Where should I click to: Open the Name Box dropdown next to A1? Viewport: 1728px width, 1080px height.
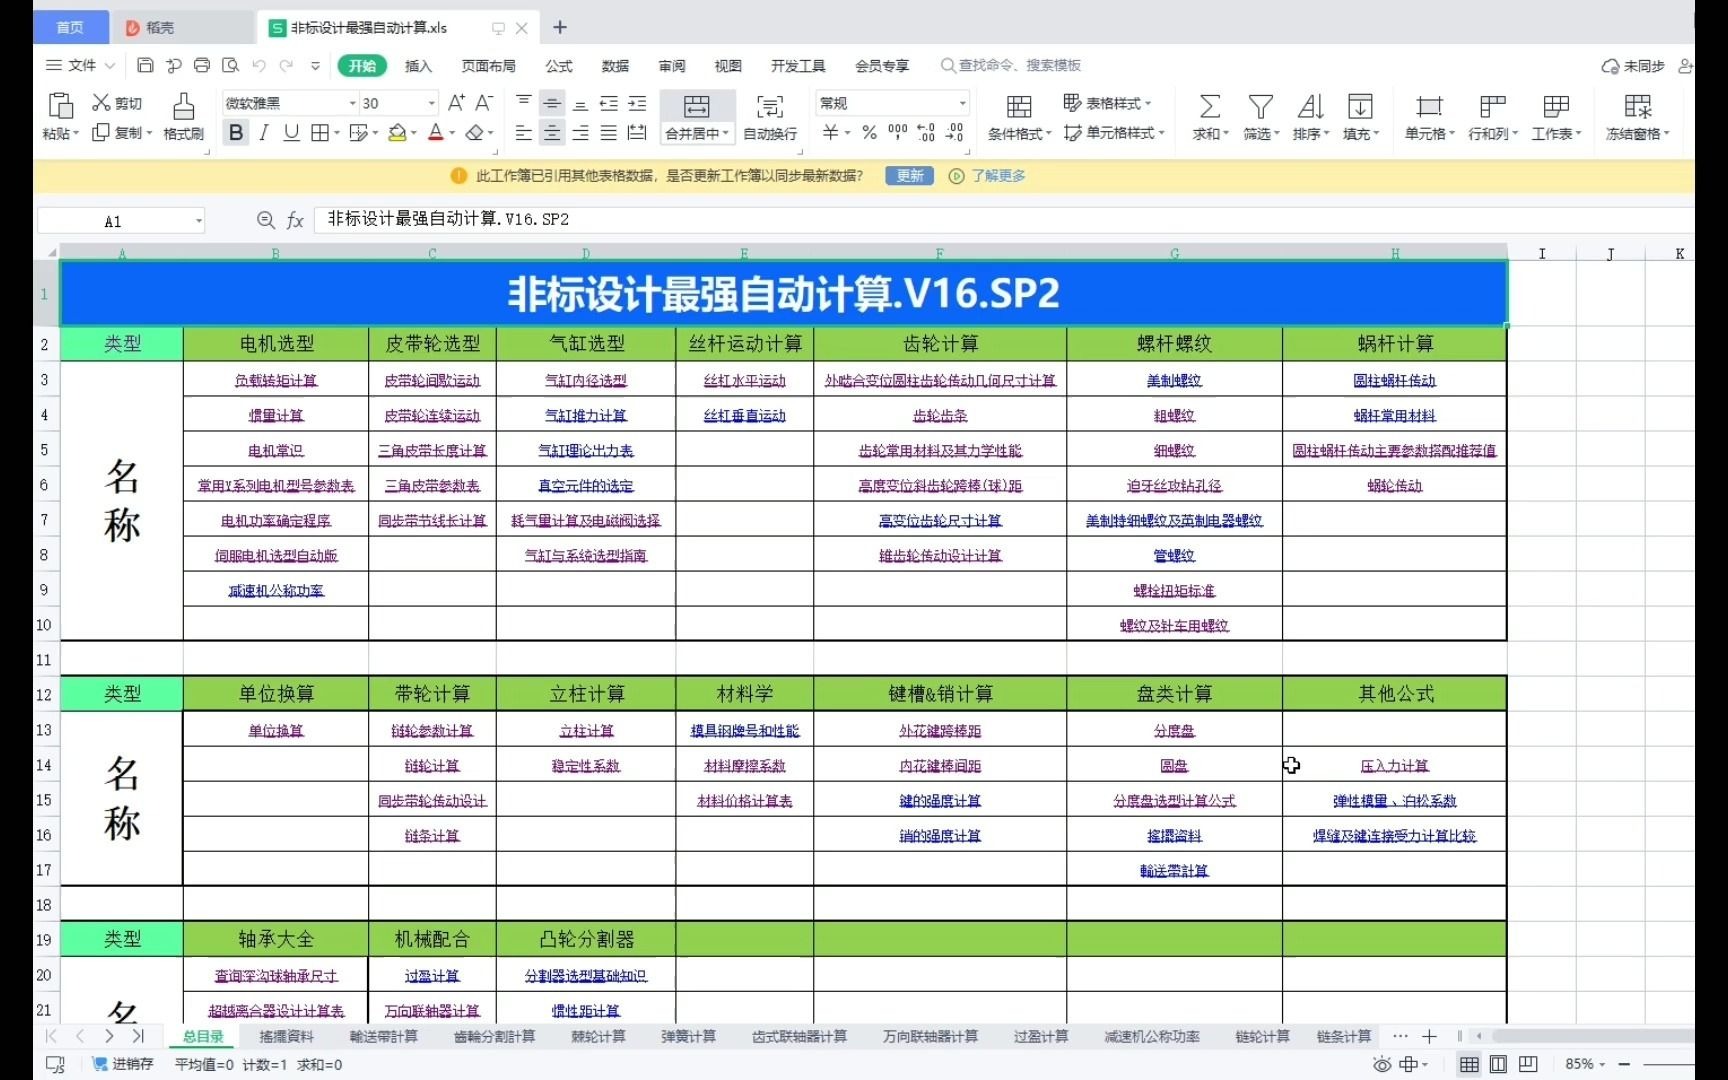tap(199, 221)
